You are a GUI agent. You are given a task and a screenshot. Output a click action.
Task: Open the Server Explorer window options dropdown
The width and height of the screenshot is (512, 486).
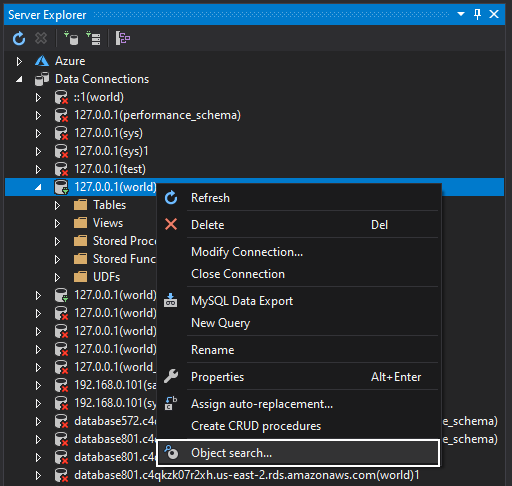pos(461,14)
